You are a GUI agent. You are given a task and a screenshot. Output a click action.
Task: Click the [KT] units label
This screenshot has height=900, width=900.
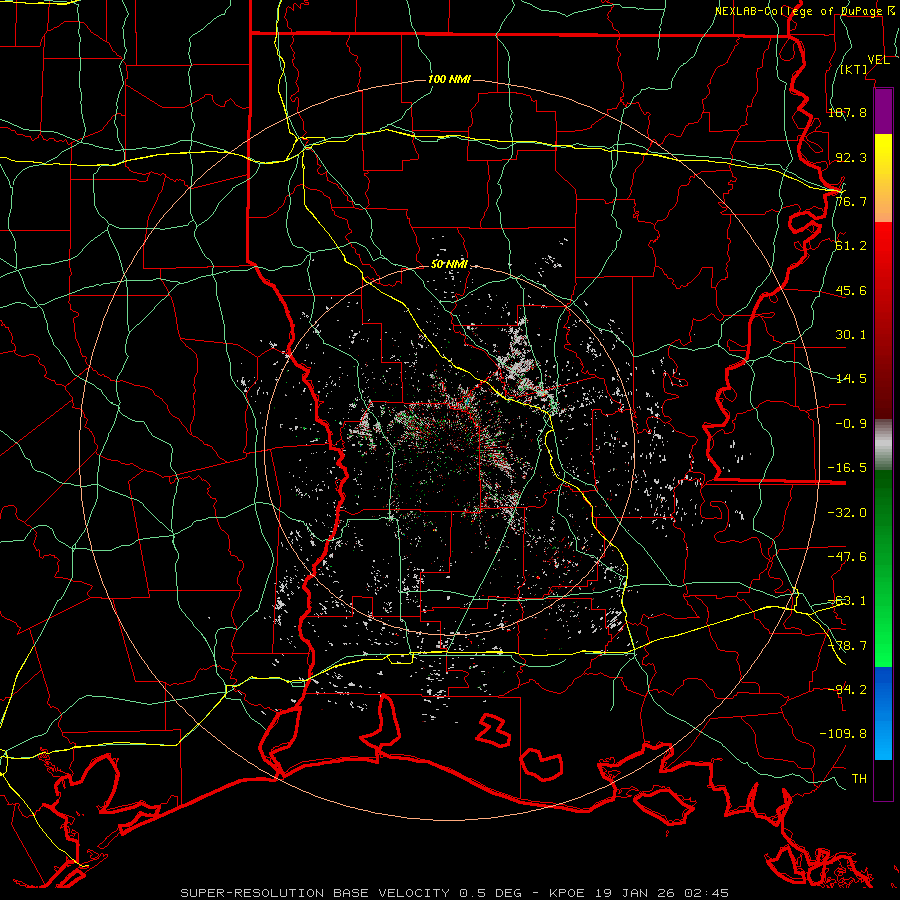[854, 69]
